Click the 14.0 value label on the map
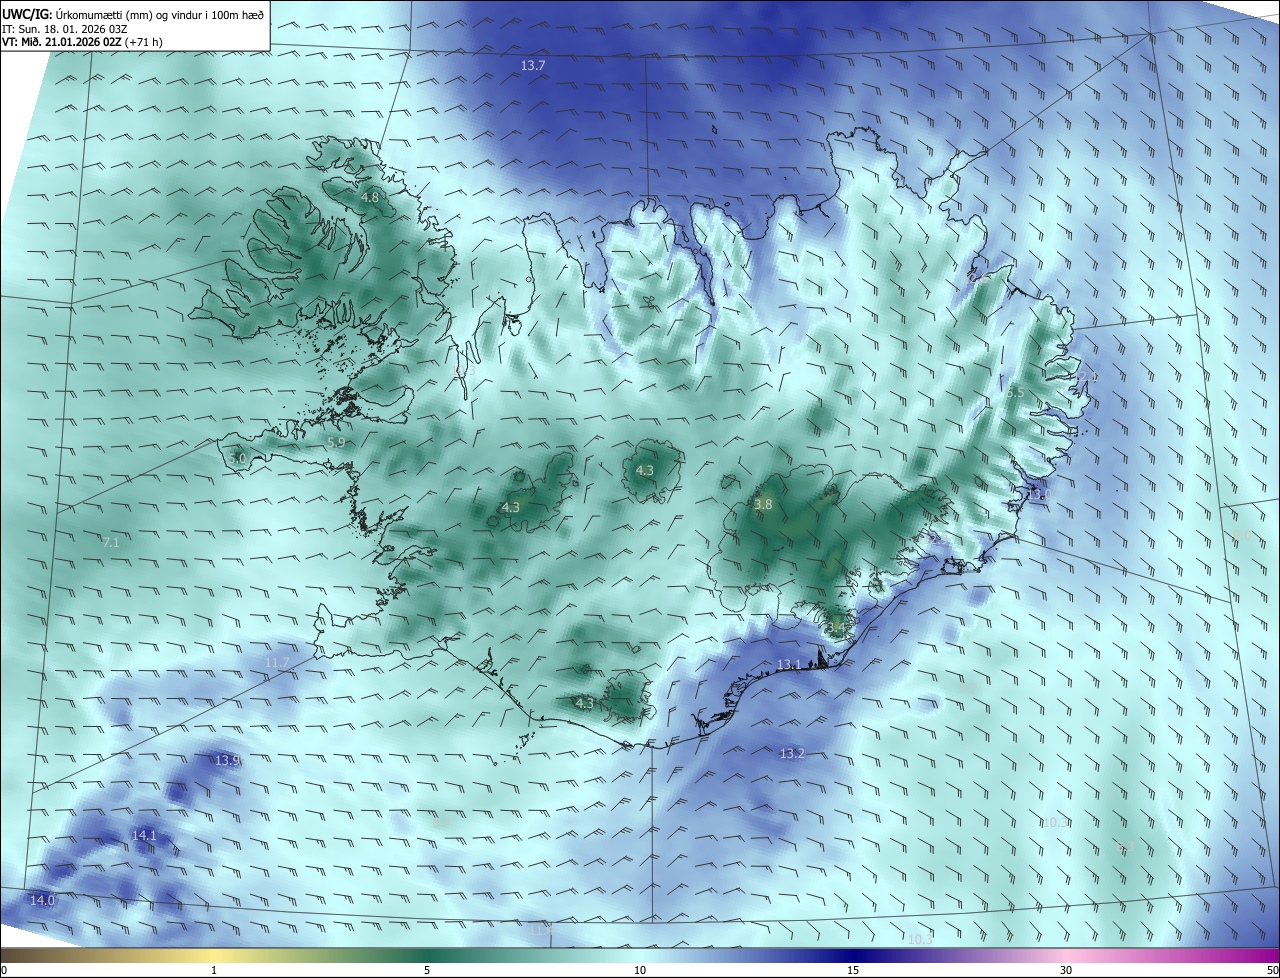 pos(42,901)
